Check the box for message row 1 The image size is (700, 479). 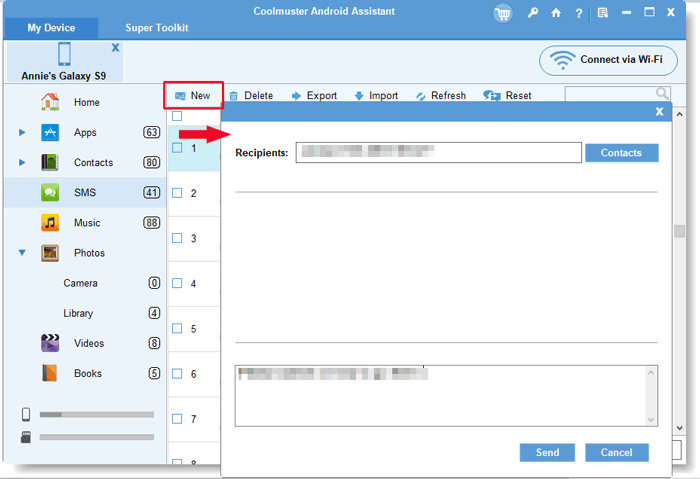click(177, 148)
